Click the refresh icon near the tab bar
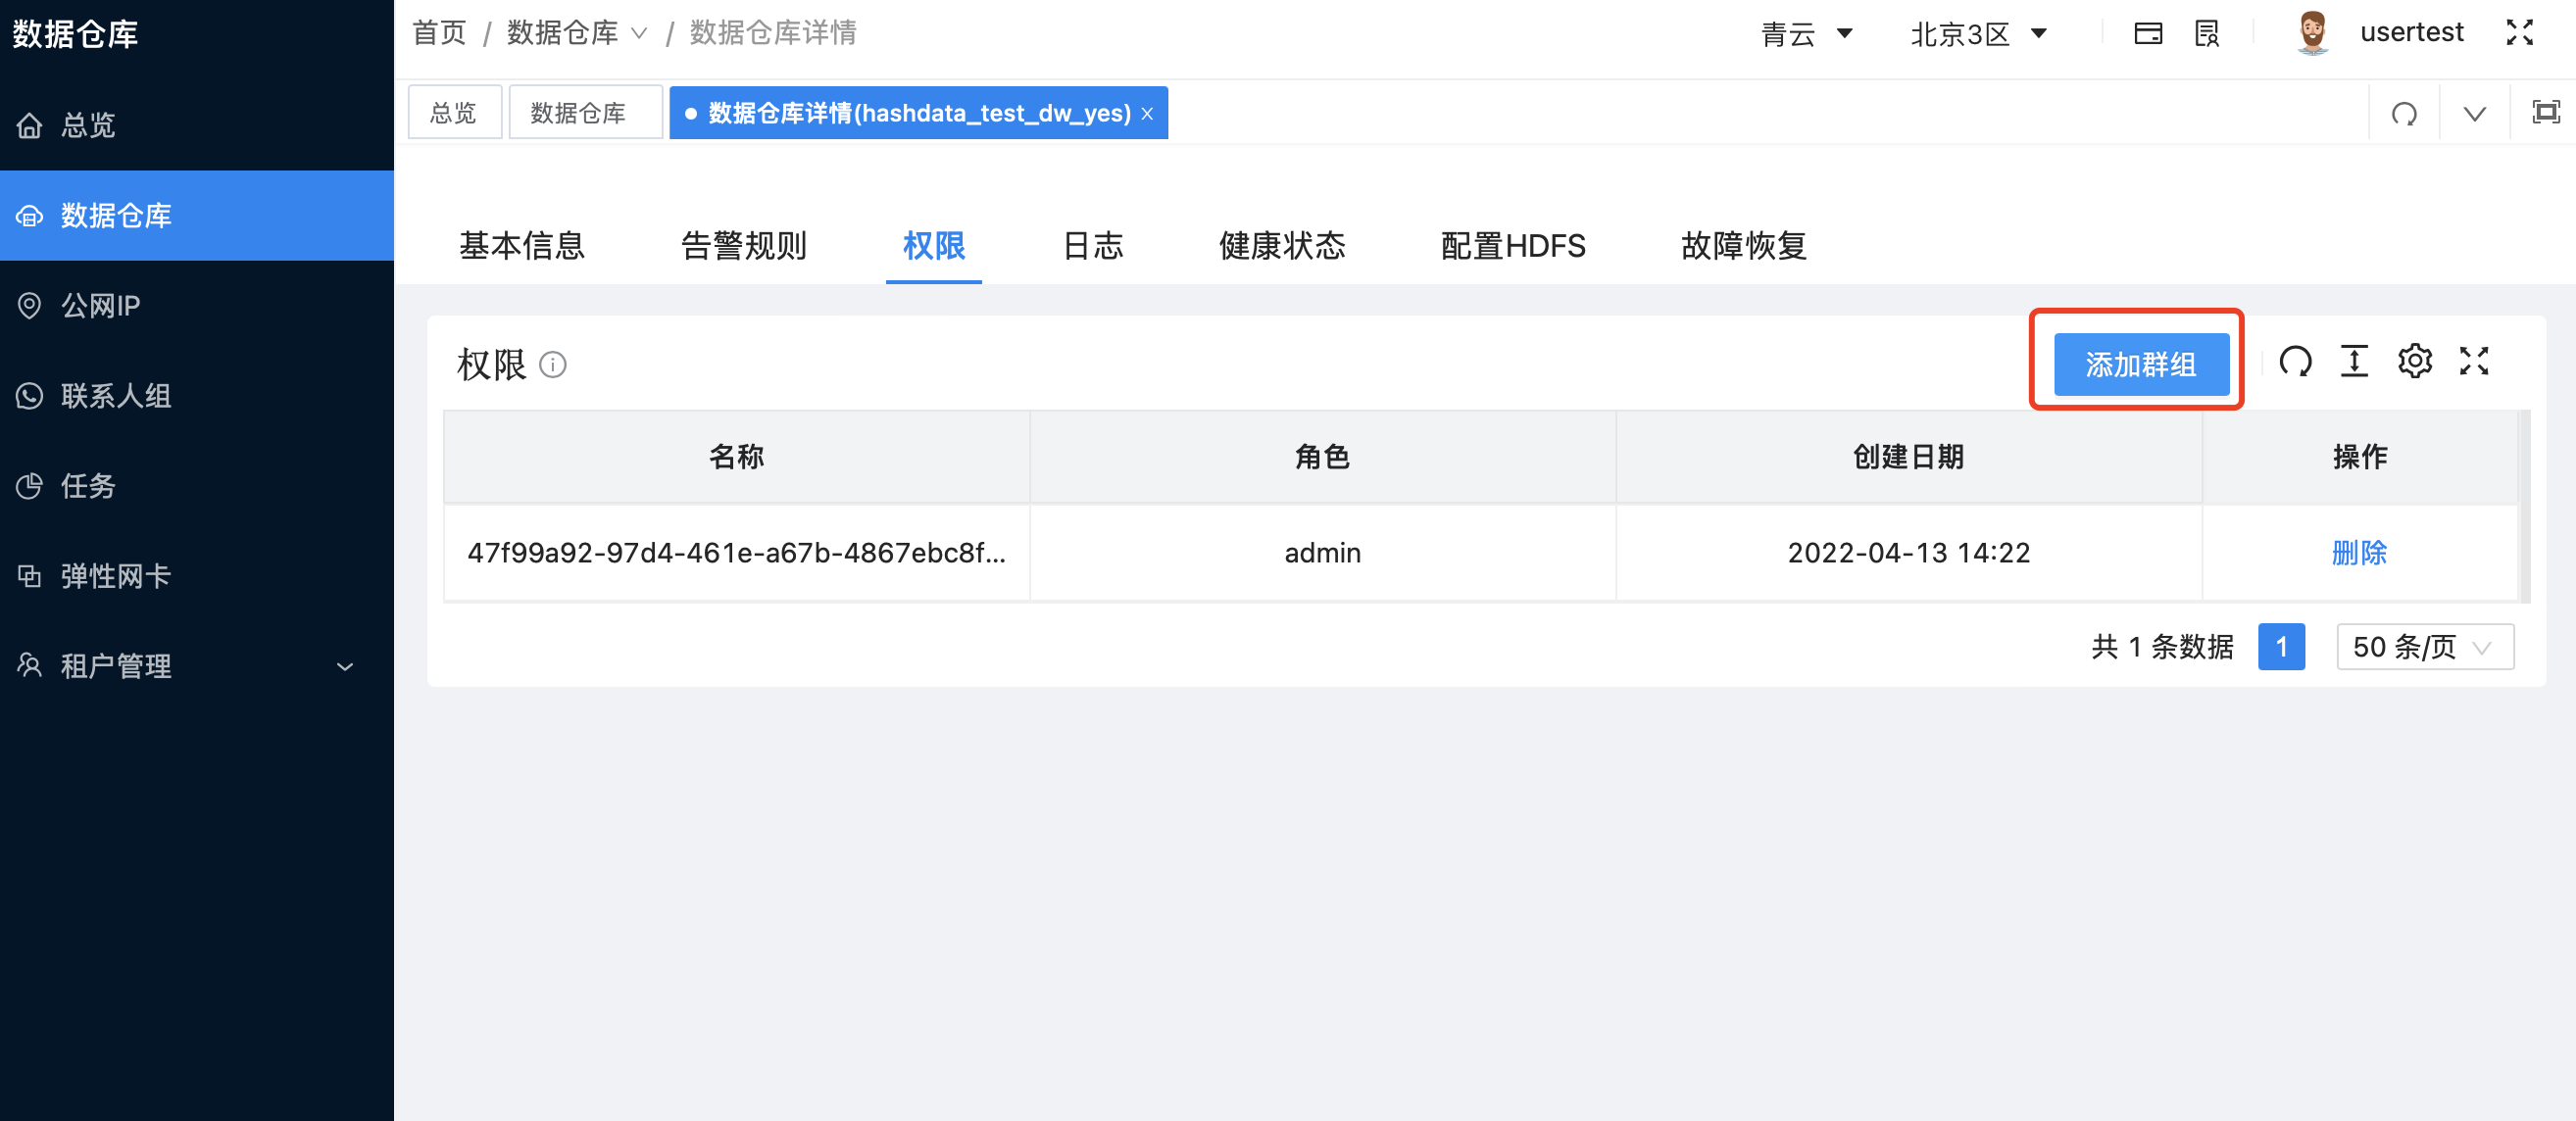 click(2404, 112)
